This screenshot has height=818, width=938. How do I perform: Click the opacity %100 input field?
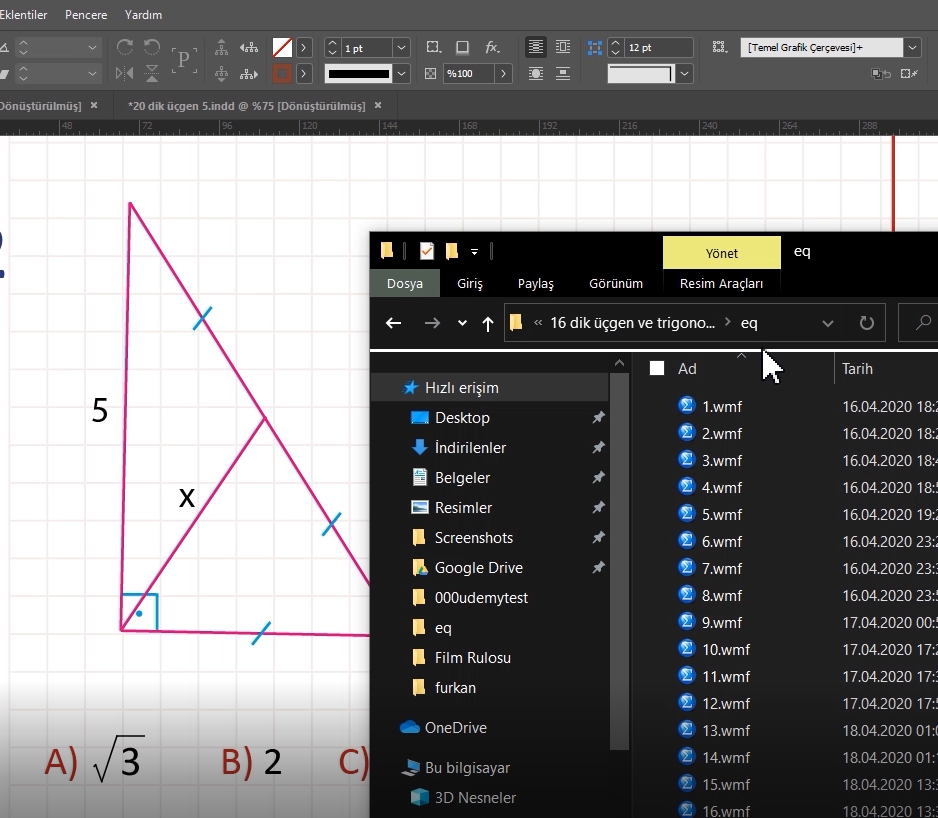click(x=467, y=74)
